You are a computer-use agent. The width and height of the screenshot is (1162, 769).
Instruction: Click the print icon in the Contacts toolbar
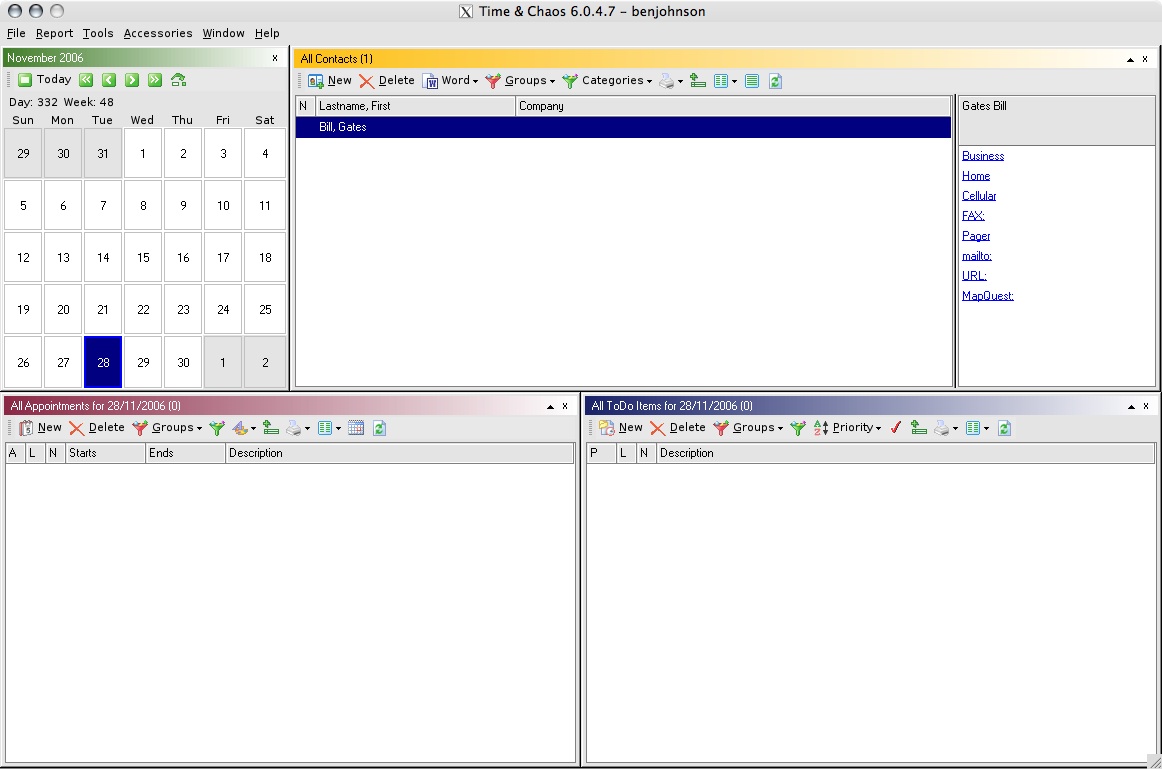[x=668, y=81]
